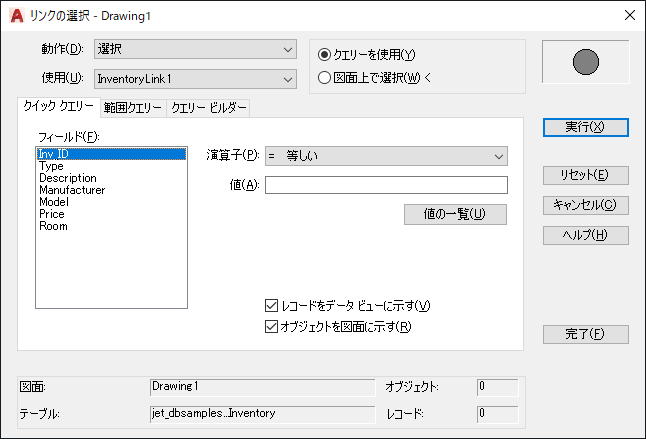The width and height of the screenshot is (646, 439).
Task: Click the 値の一覧 button
Action: point(455,214)
